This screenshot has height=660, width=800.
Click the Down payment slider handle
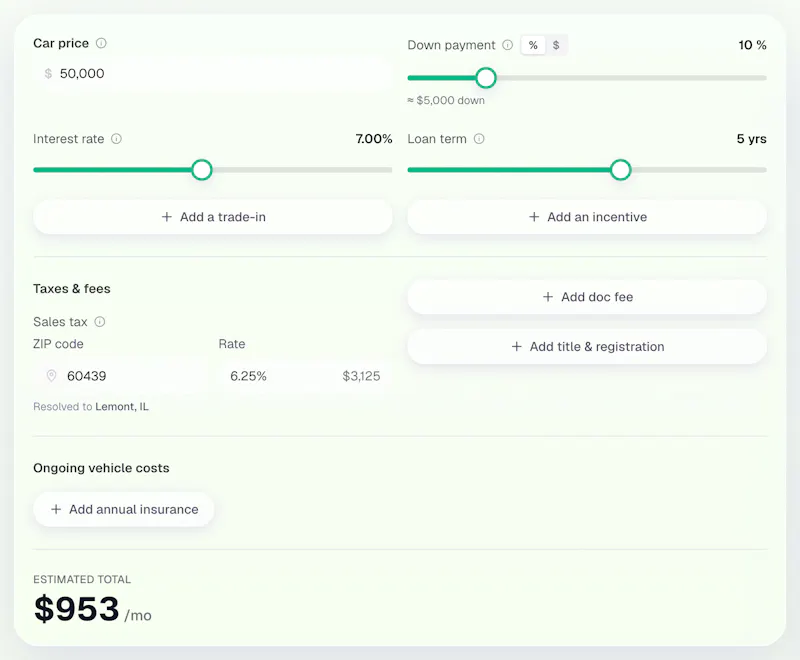click(486, 78)
